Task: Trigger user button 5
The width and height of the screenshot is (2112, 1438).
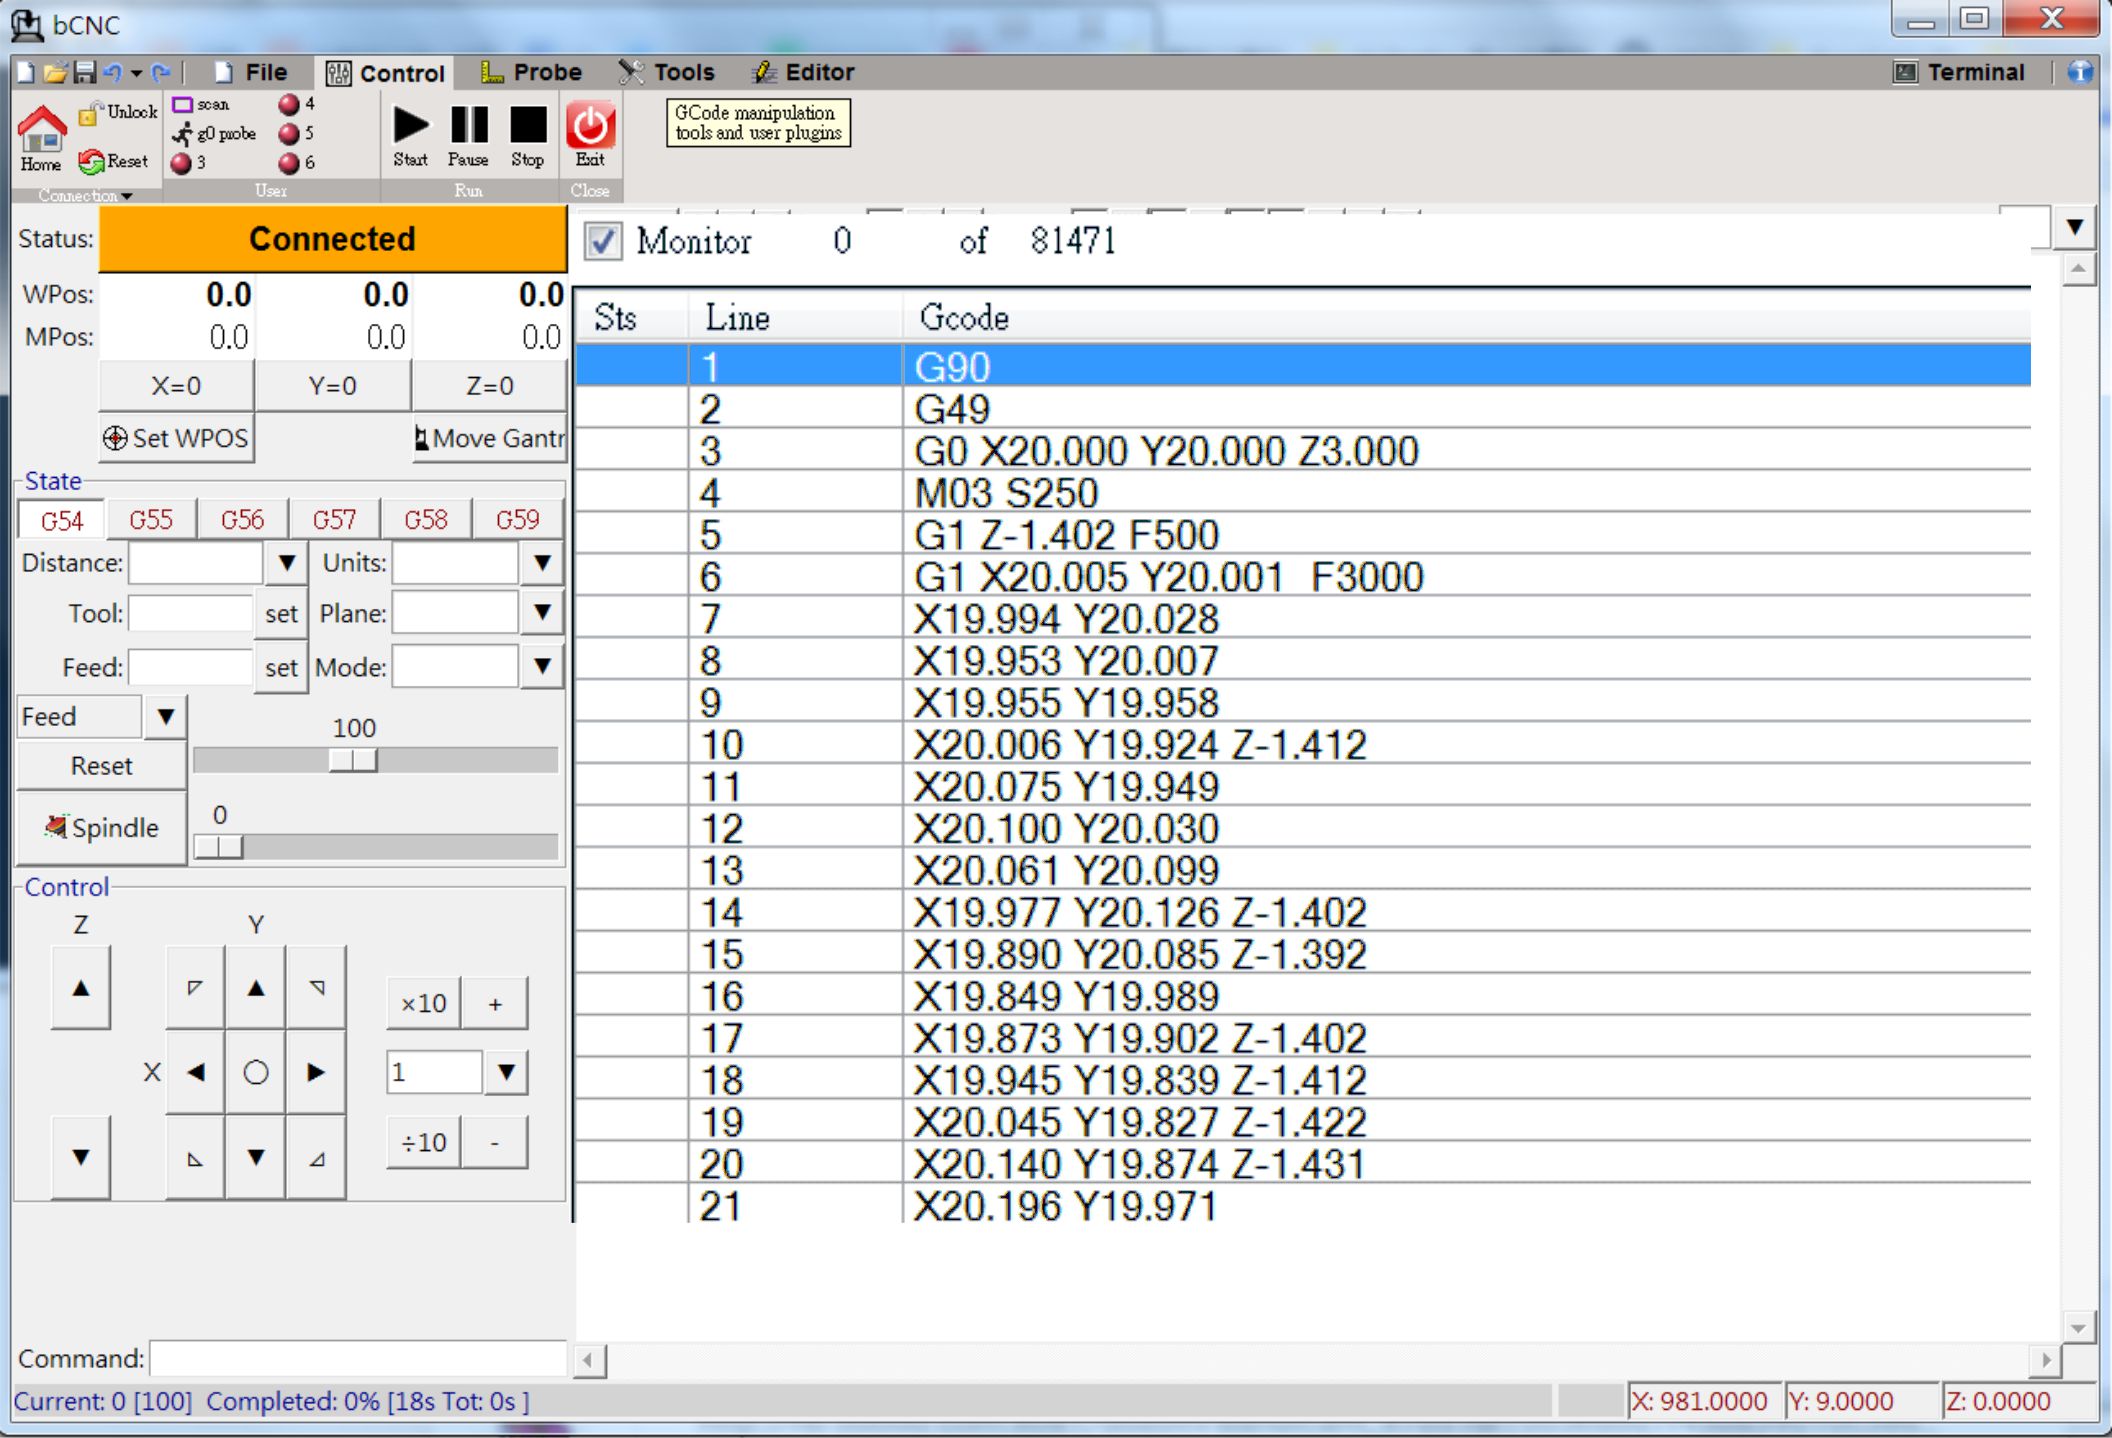Action: 297,133
